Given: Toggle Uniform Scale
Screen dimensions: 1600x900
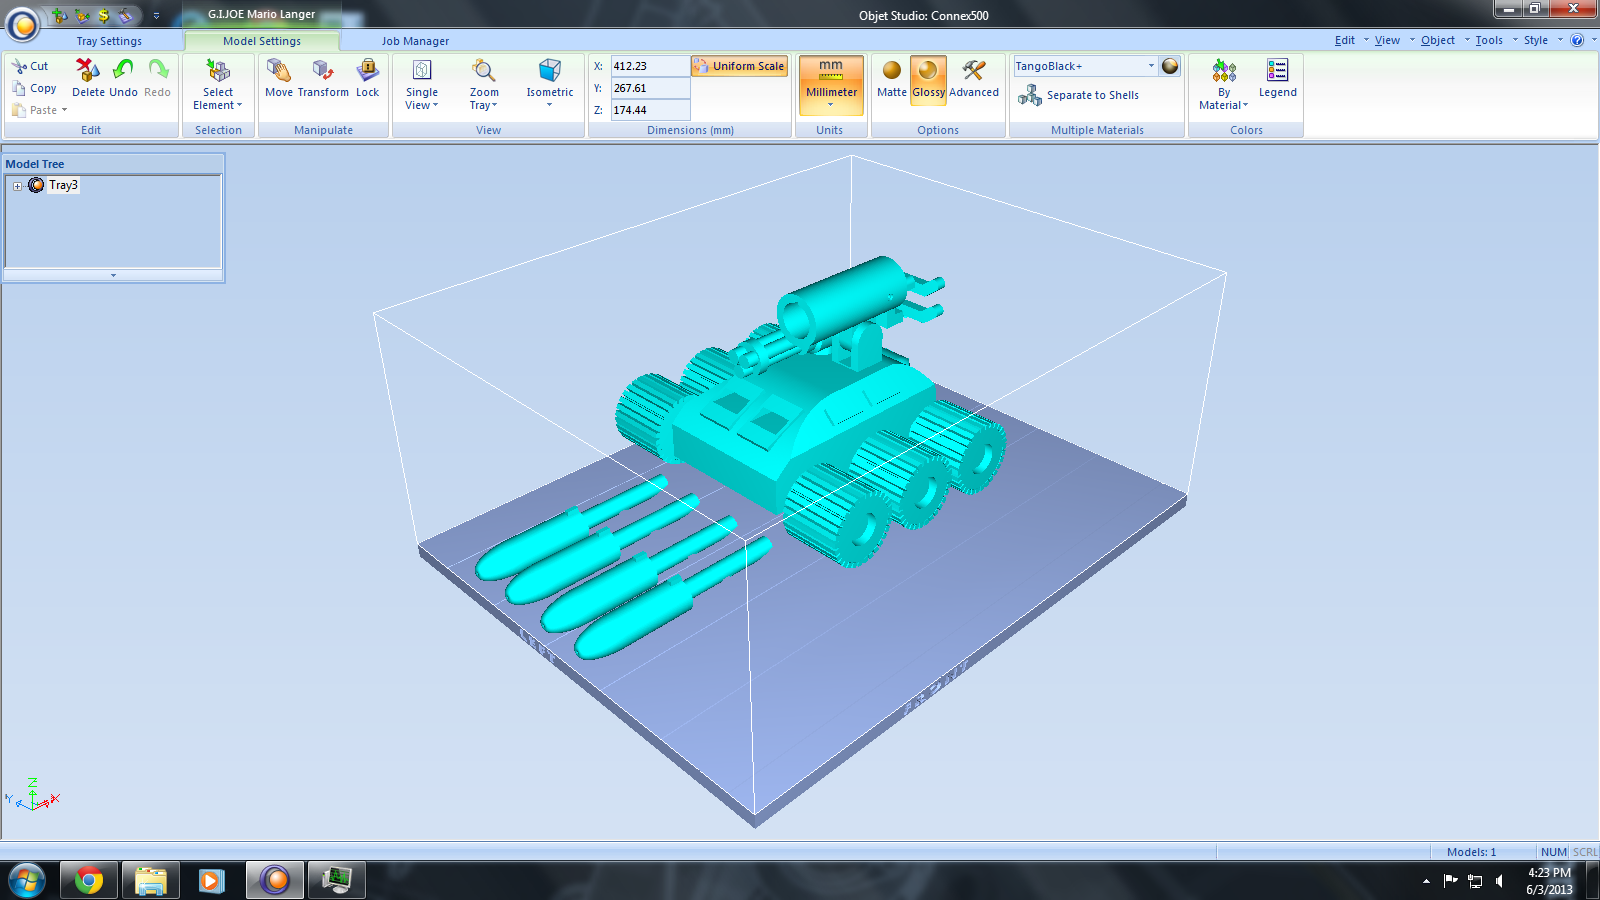Looking at the screenshot, I should tap(739, 66).
